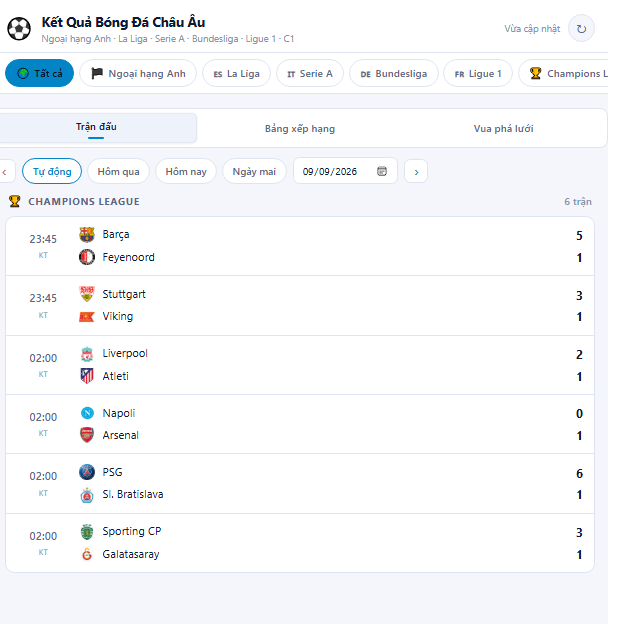Image resolution: width=620 pixels, height=624 pixels.
Task: Select the Arsenal team name
Action: tap(120, 435)
